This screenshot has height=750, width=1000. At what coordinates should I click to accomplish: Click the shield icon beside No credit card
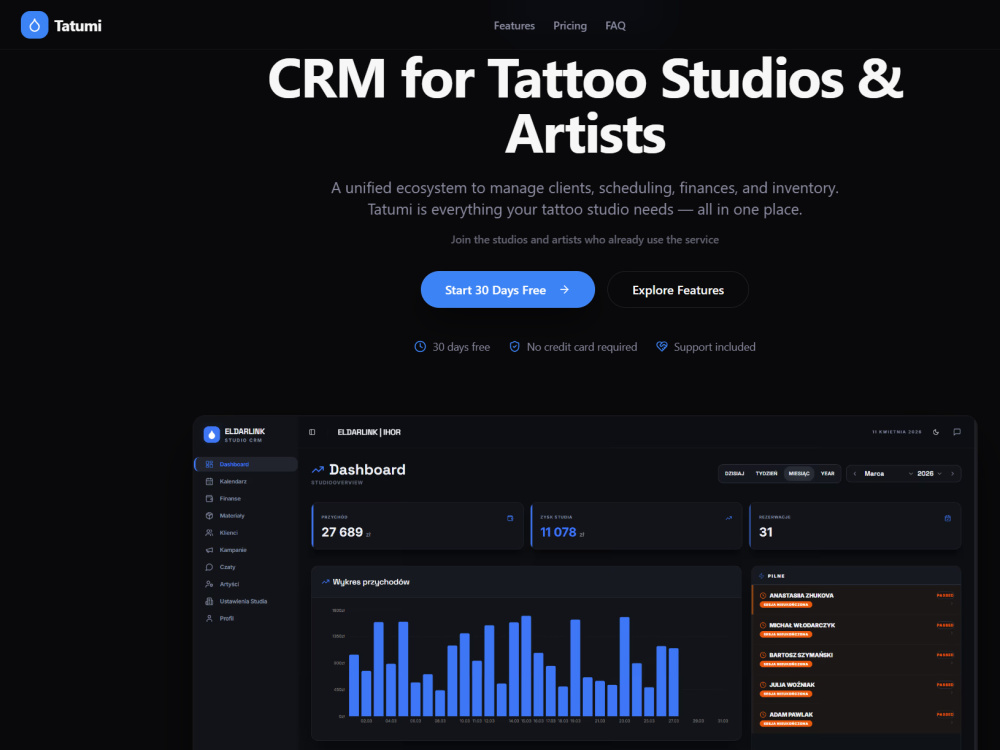point(514,346)
